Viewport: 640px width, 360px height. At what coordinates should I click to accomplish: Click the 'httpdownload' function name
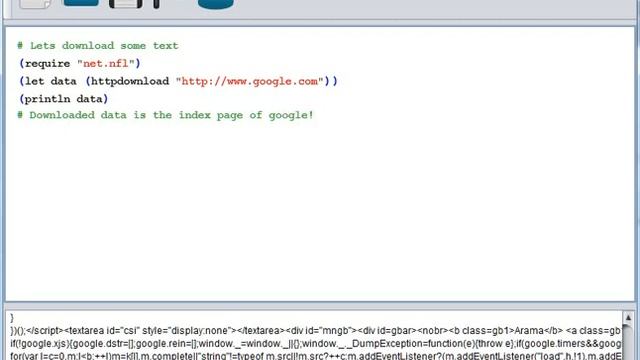(x=130, y=81)
